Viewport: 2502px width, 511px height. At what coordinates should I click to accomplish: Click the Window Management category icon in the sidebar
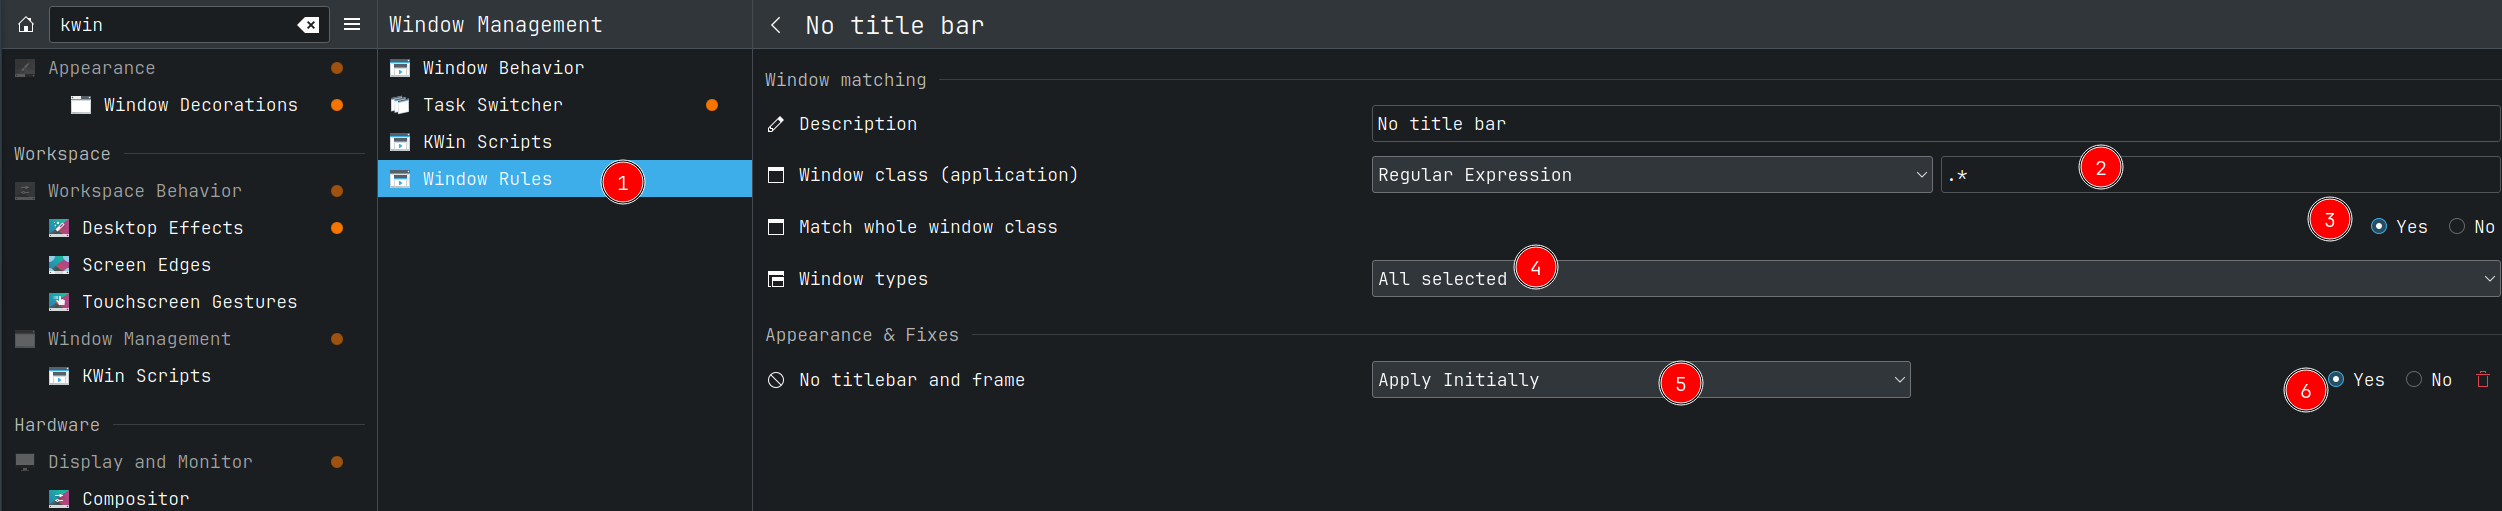click(x=25, y=339)
